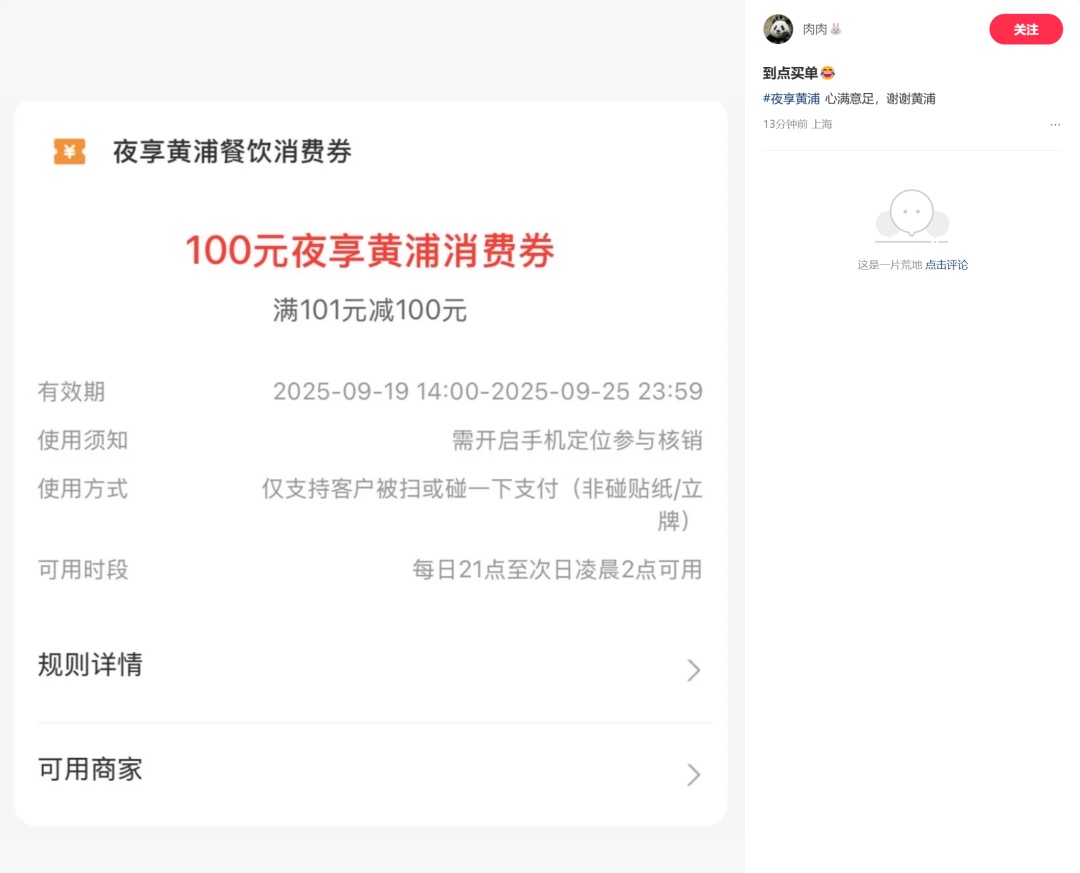Open the 规则详情 row label

pyautogui.click(x=90, y=665)
